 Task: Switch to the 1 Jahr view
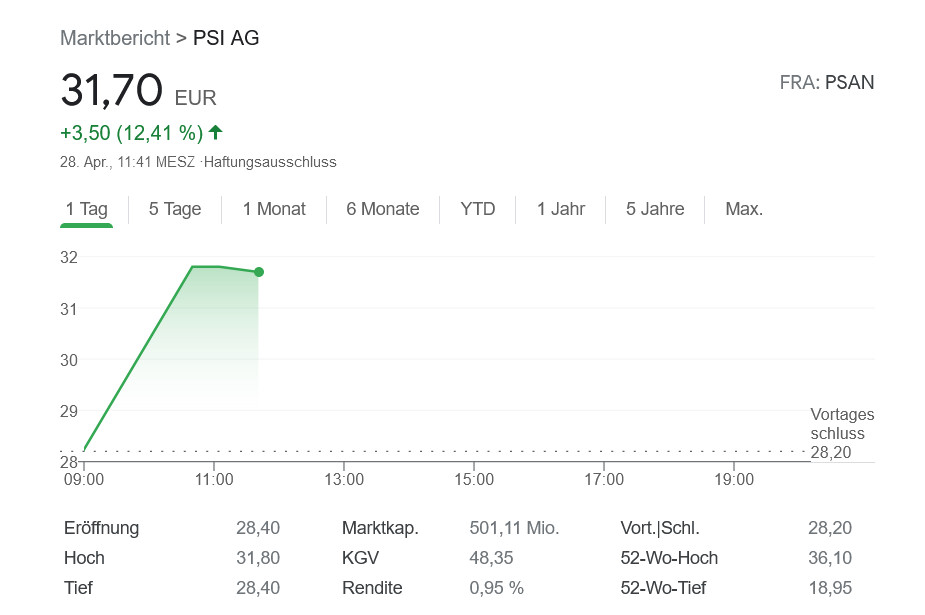click(561, 209)
